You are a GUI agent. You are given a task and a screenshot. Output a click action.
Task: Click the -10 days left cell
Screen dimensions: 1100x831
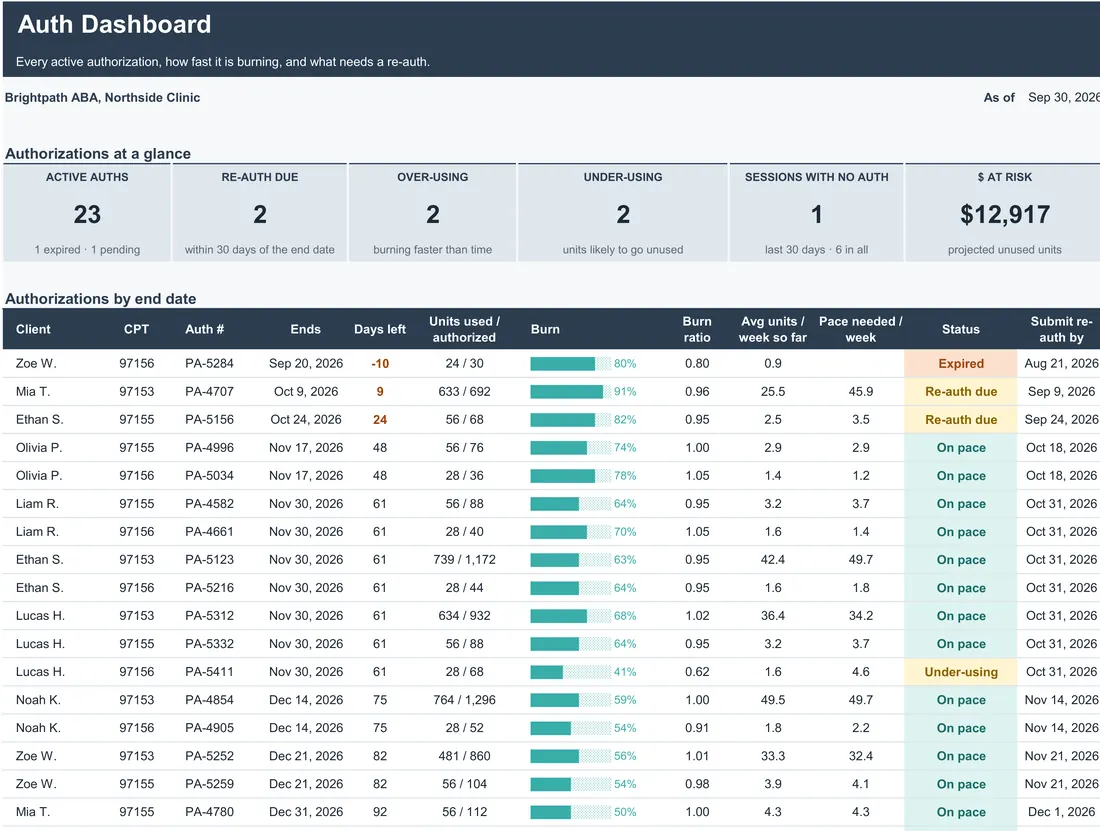tap(380, 363)
